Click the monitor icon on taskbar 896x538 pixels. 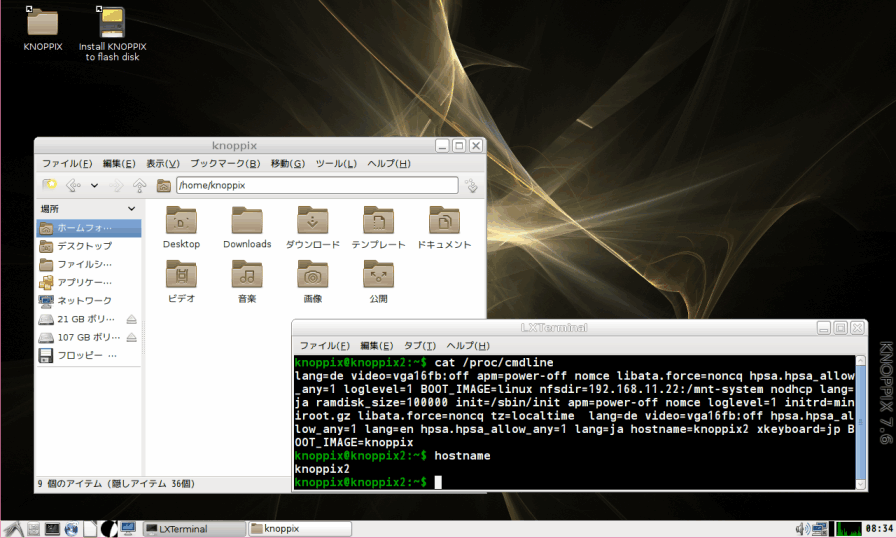pyautogui.click(x=127, y=529)
